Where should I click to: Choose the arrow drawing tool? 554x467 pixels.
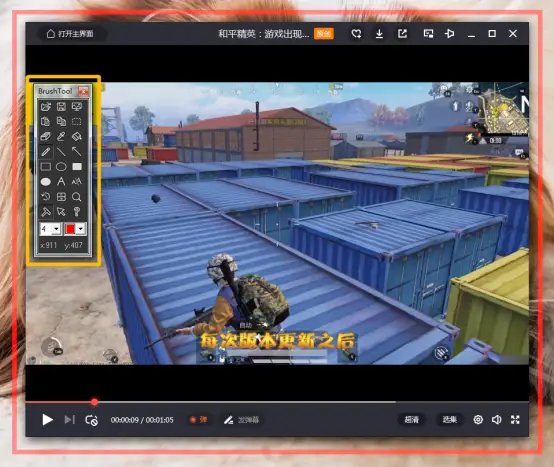(x=77, y=152)
